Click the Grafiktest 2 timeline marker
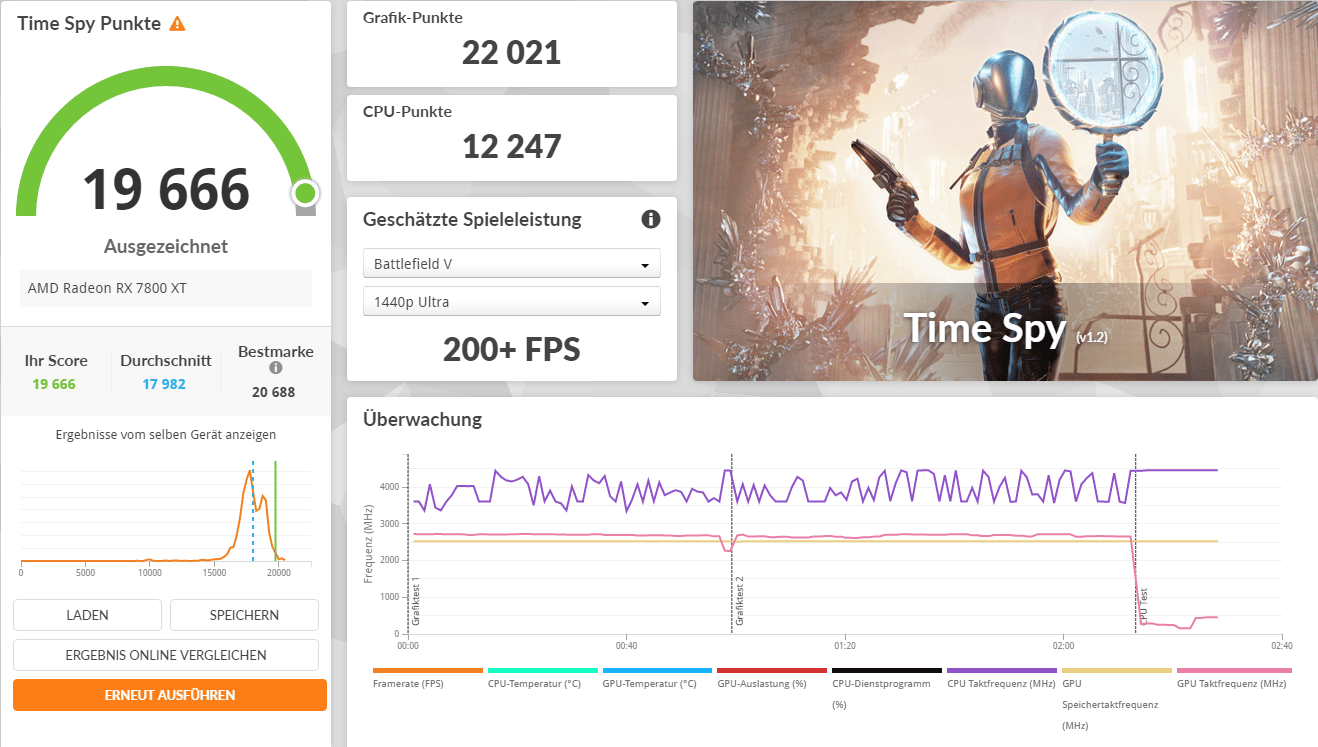 [740, 602]
